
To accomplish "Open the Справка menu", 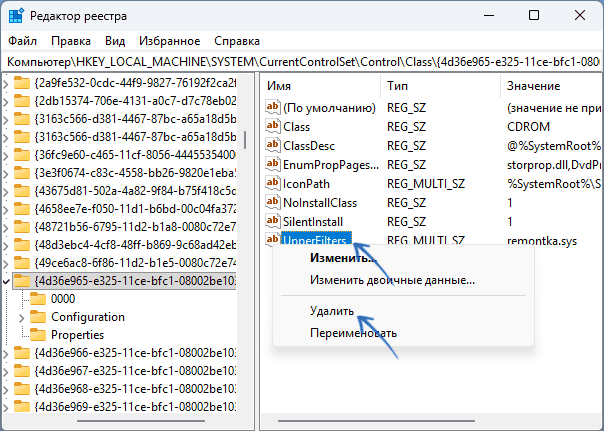I will (237, 41).
